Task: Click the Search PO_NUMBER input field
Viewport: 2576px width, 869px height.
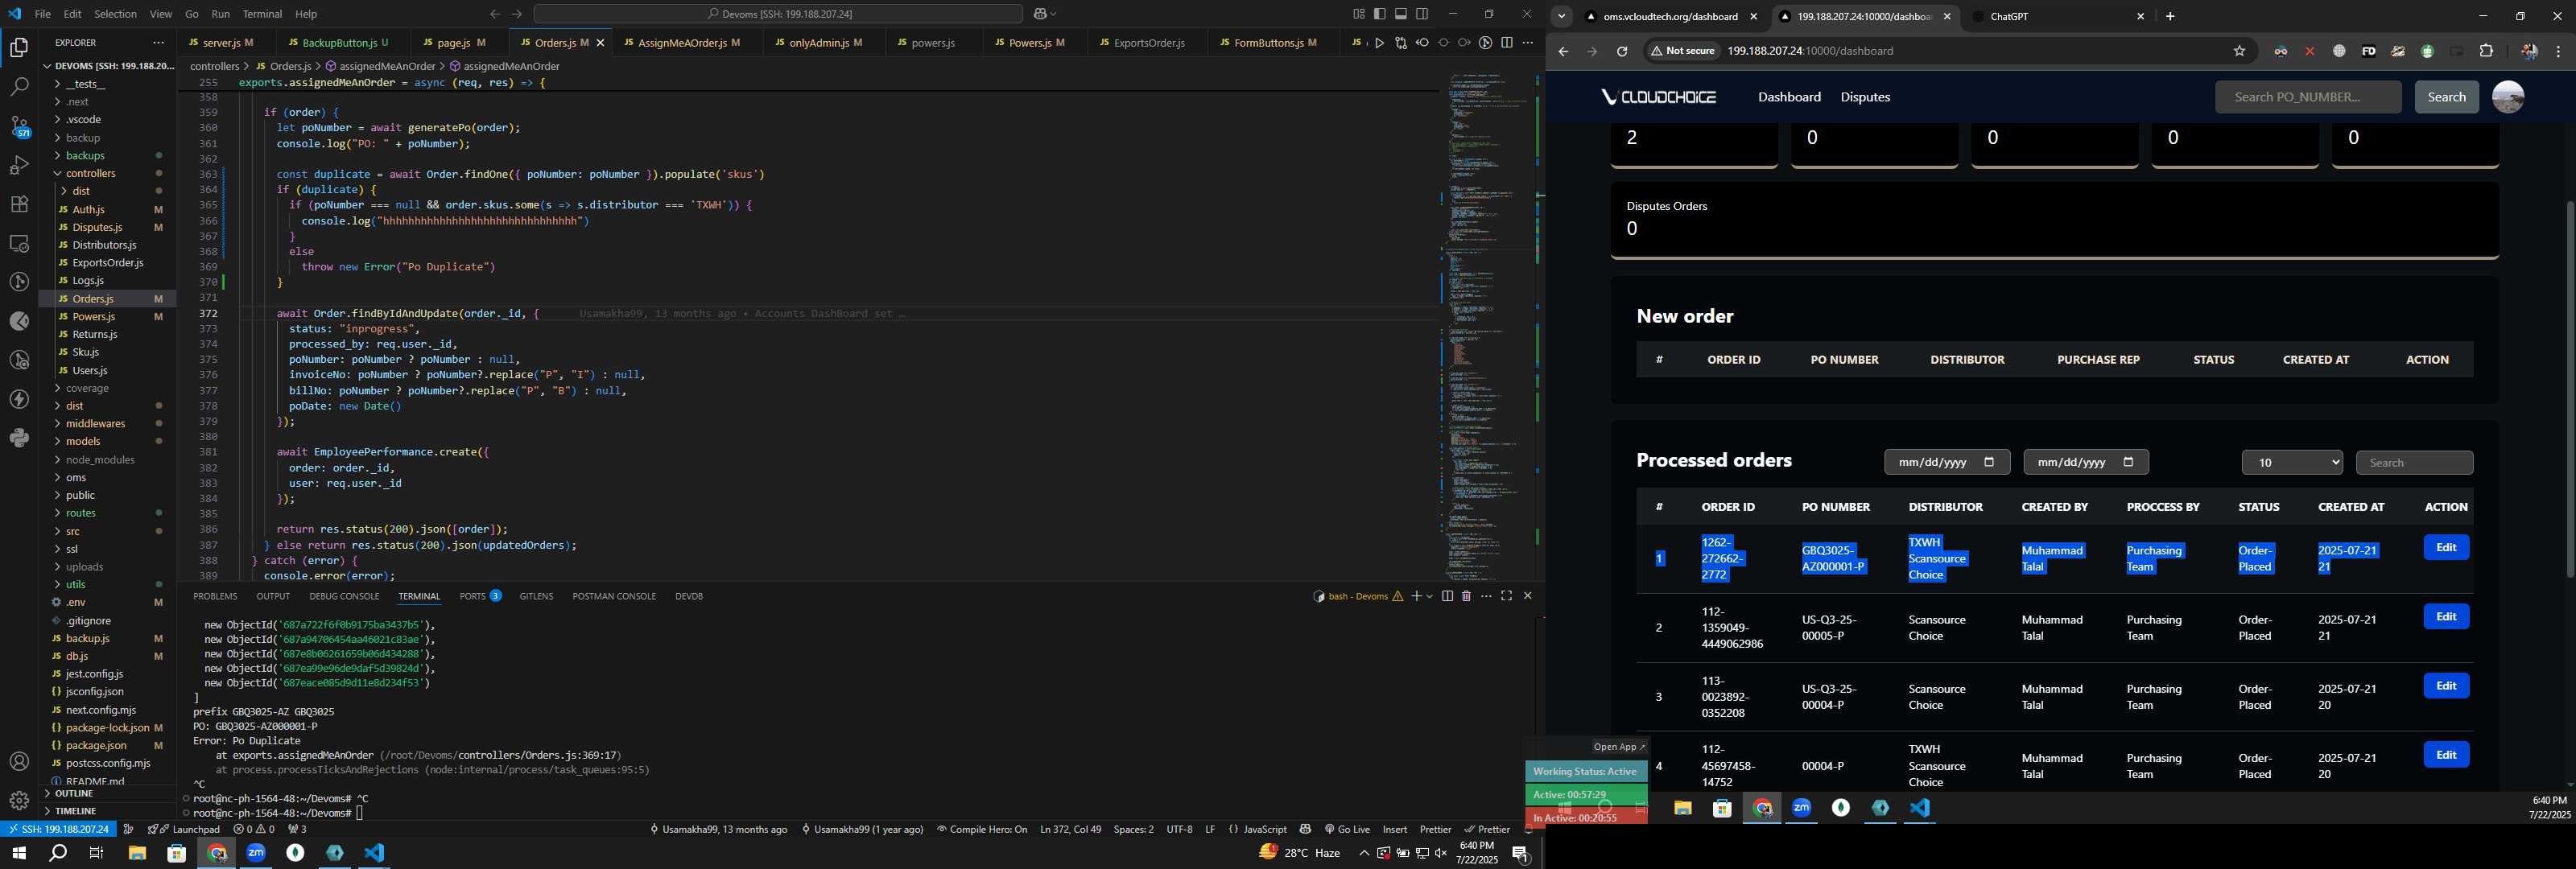Action: [x=2307, y=97]
